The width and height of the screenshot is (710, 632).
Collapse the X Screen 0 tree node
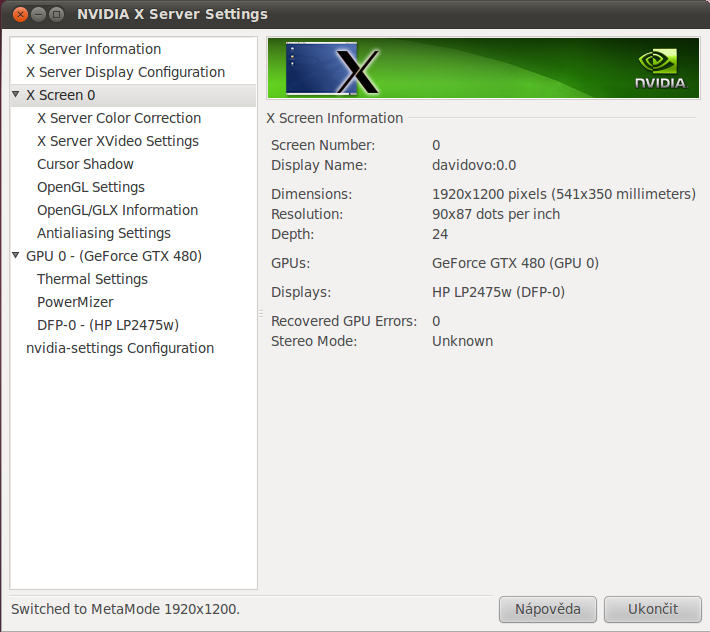pyautogui.click(x=16, y=95)
